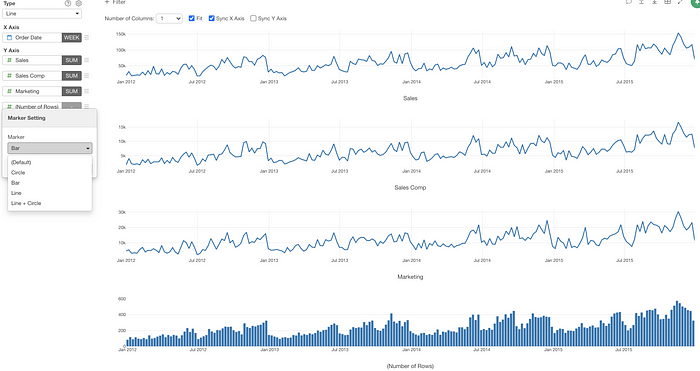Click the comment icon in top toolbar
Viewport: 700px width, 371px height.
[x=629, y=2]
